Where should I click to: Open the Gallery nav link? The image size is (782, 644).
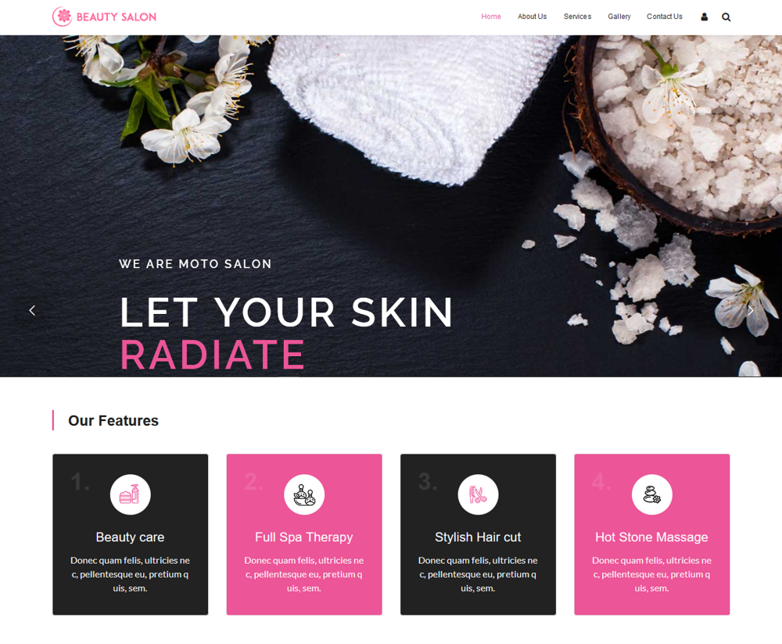click(x=619, y=16)
